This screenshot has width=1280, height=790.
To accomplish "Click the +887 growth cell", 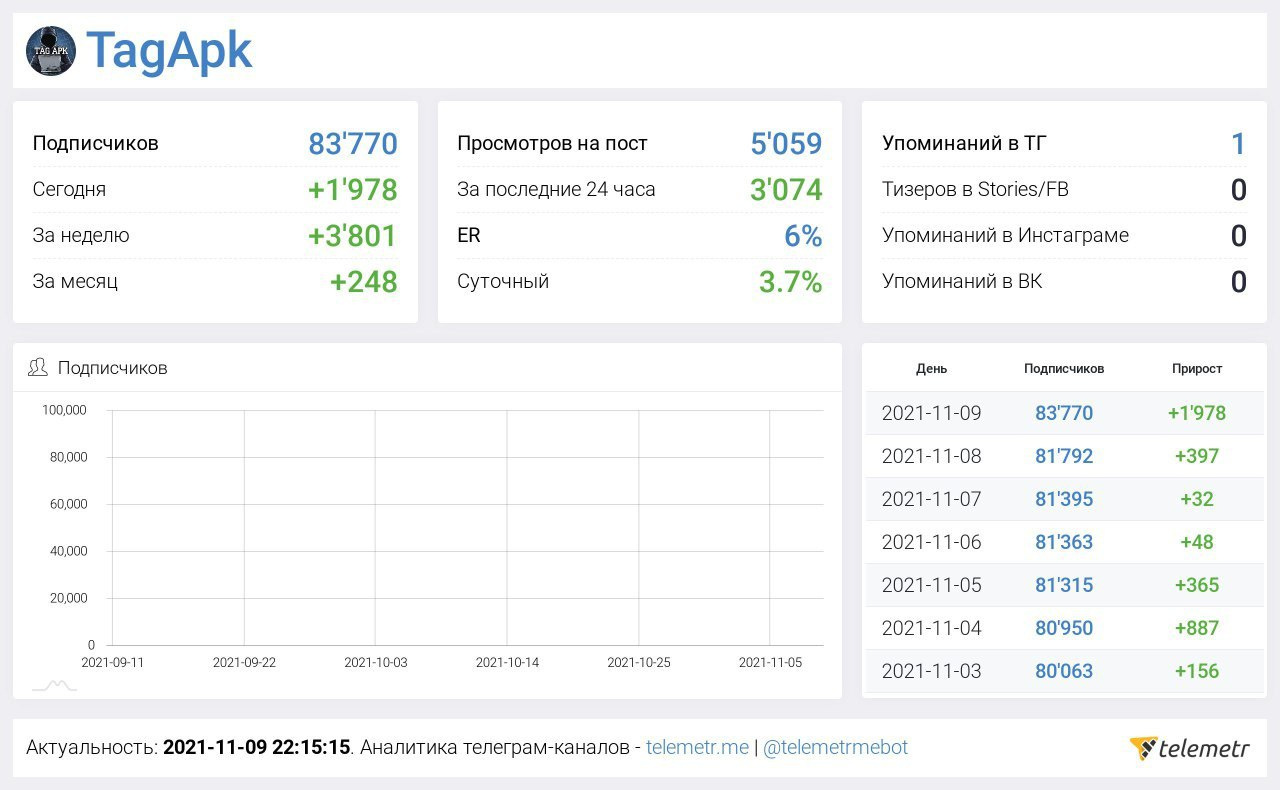I will pos(1197,628).
